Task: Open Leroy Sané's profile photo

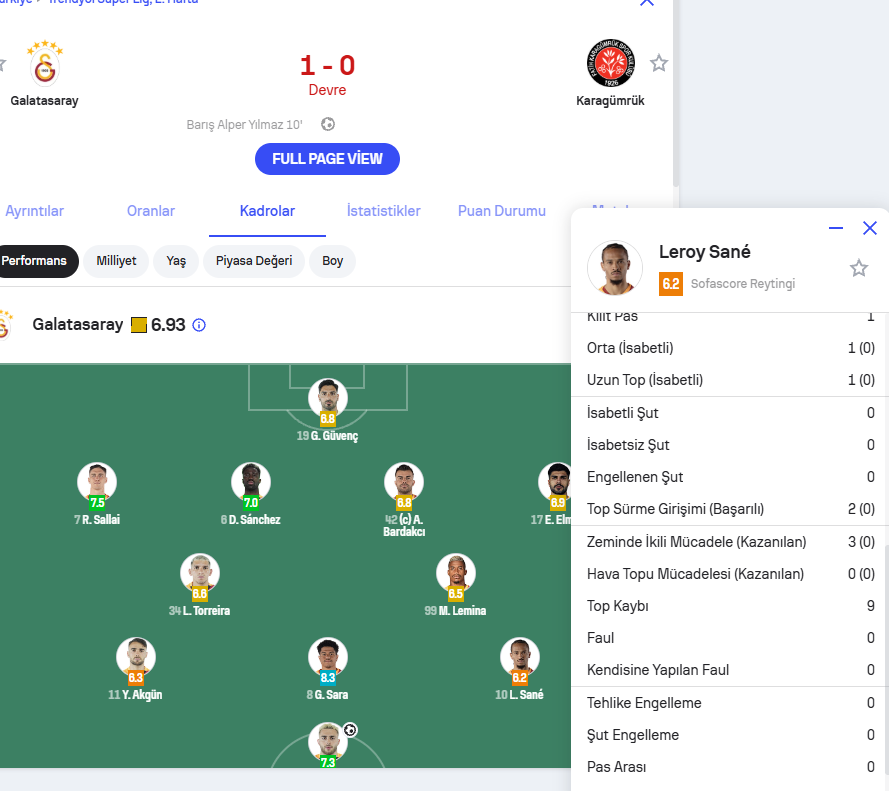Action: click(615, 268)
